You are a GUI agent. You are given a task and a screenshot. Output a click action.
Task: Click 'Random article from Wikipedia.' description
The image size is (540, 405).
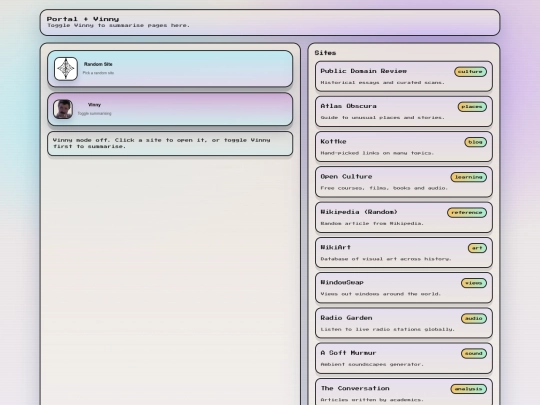(x=372, y=224)
